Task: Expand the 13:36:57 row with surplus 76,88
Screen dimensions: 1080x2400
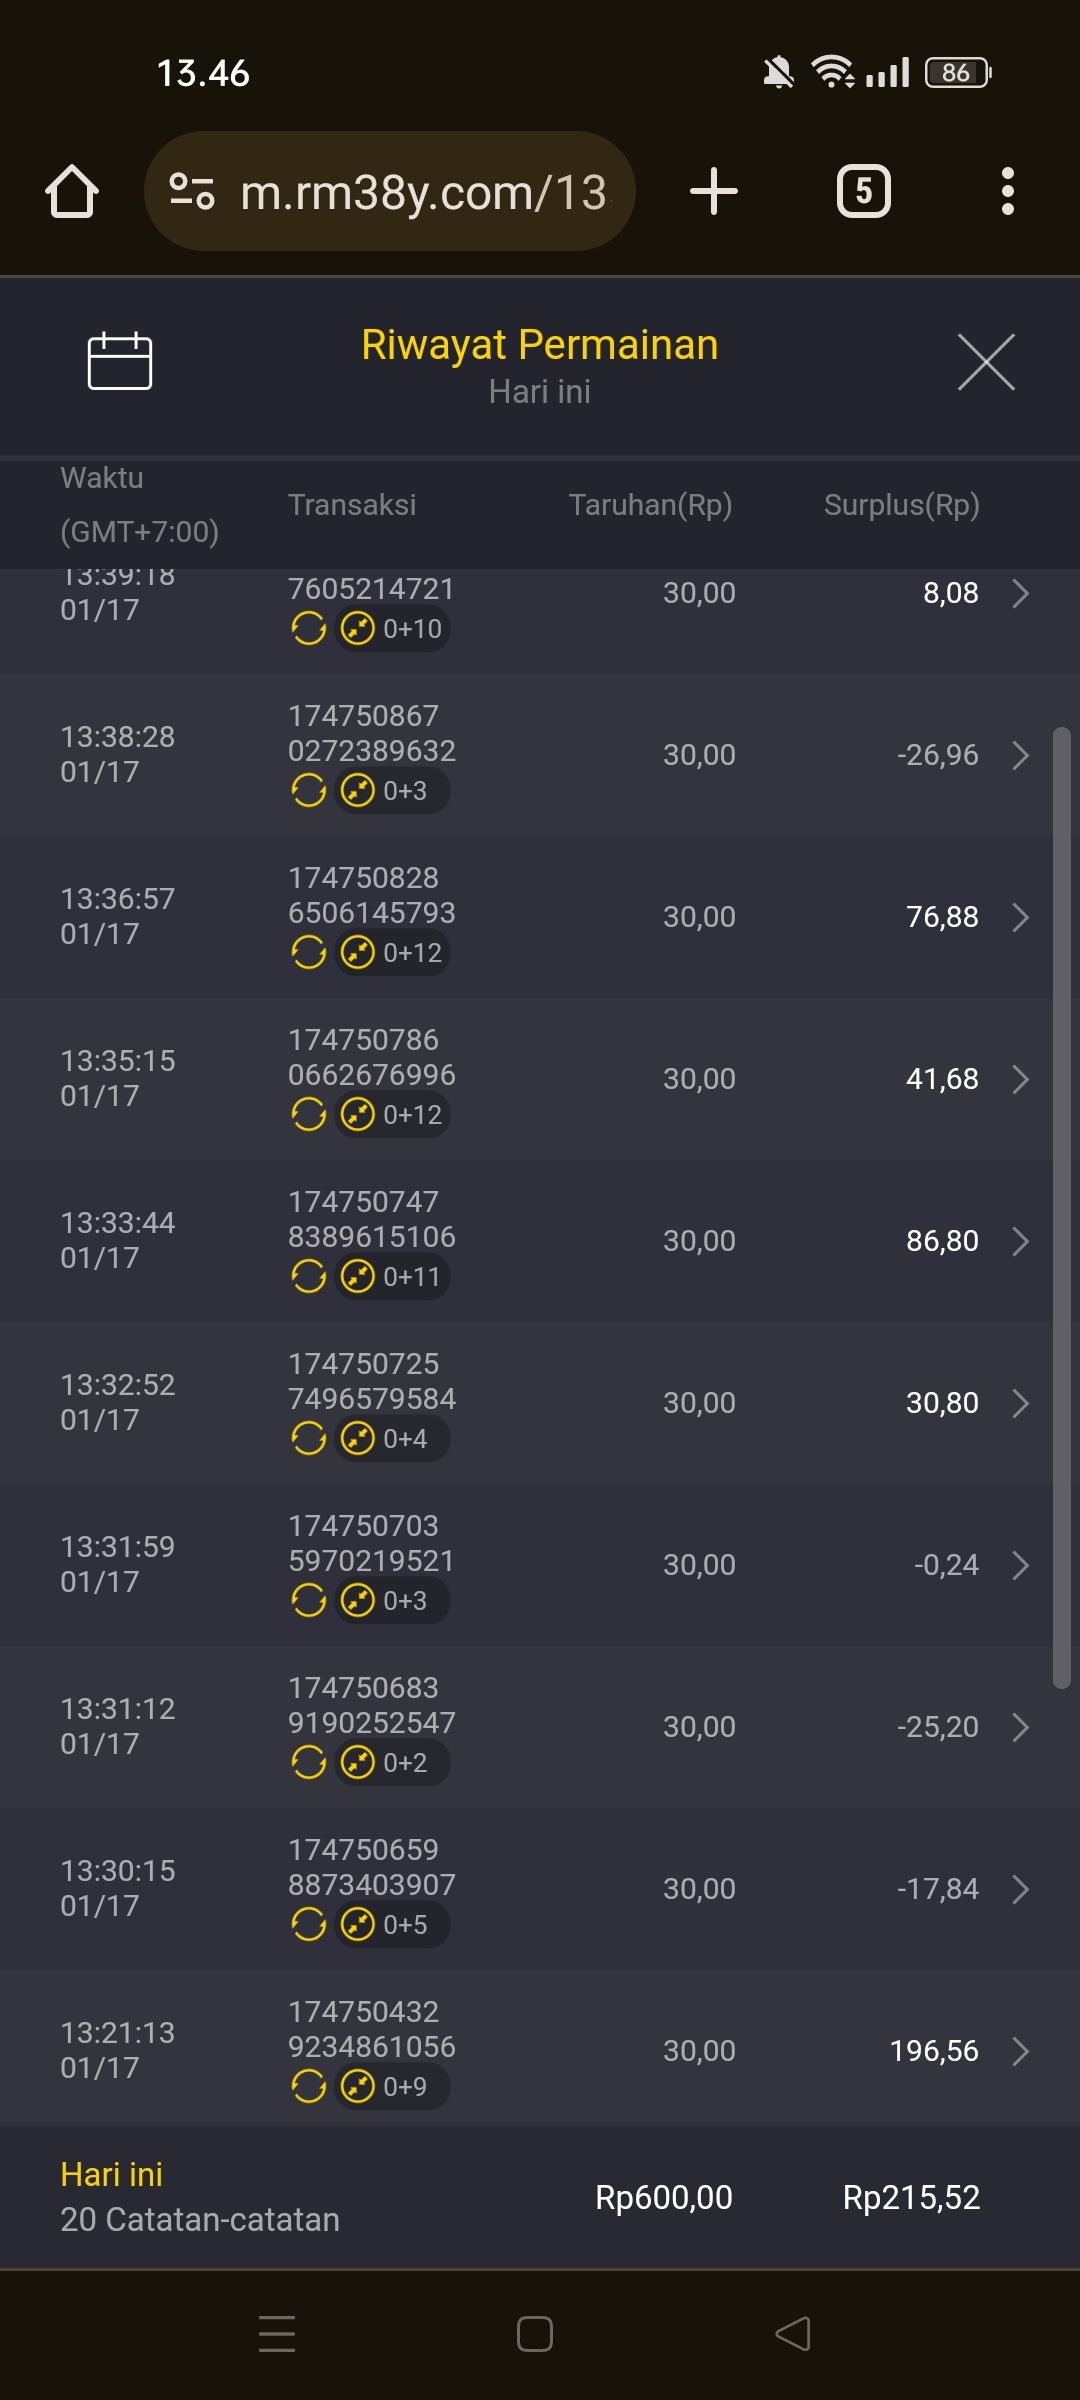Action: click(1020, 917)
